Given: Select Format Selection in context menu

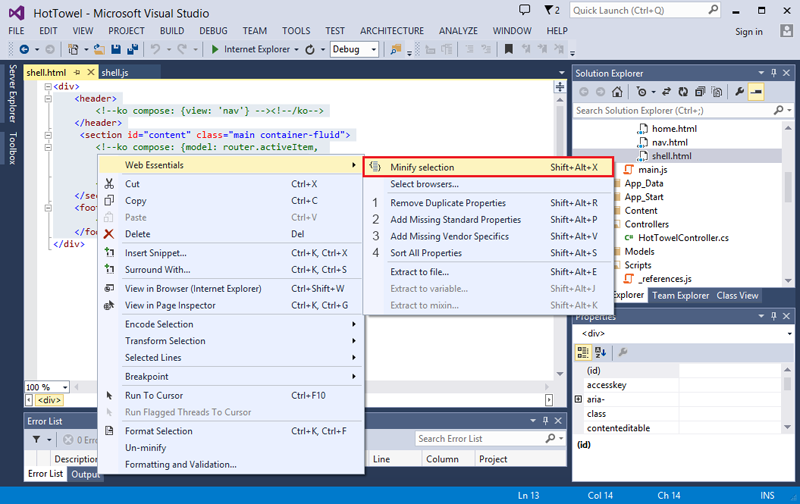Looking at the screenshot, I should point(232,431).
